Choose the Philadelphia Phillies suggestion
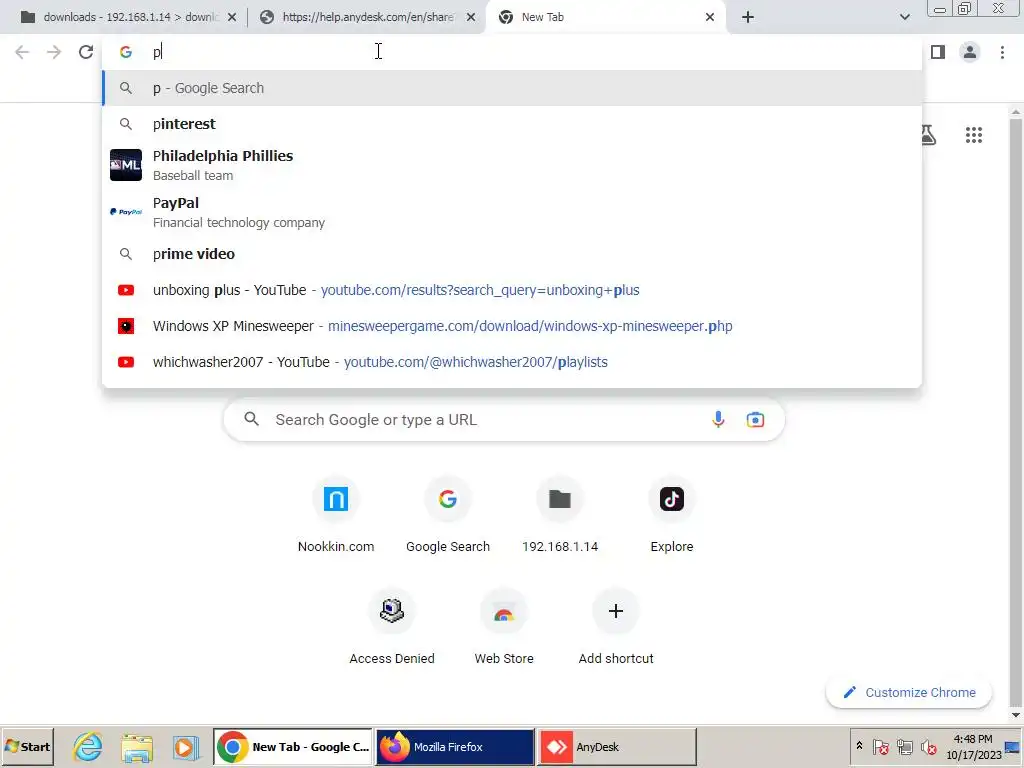 coord(512,165)
